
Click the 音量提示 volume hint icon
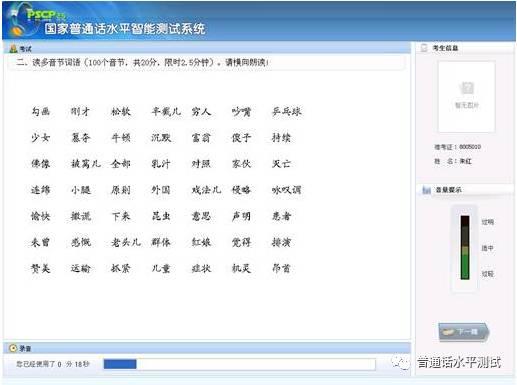coord(427,190)
